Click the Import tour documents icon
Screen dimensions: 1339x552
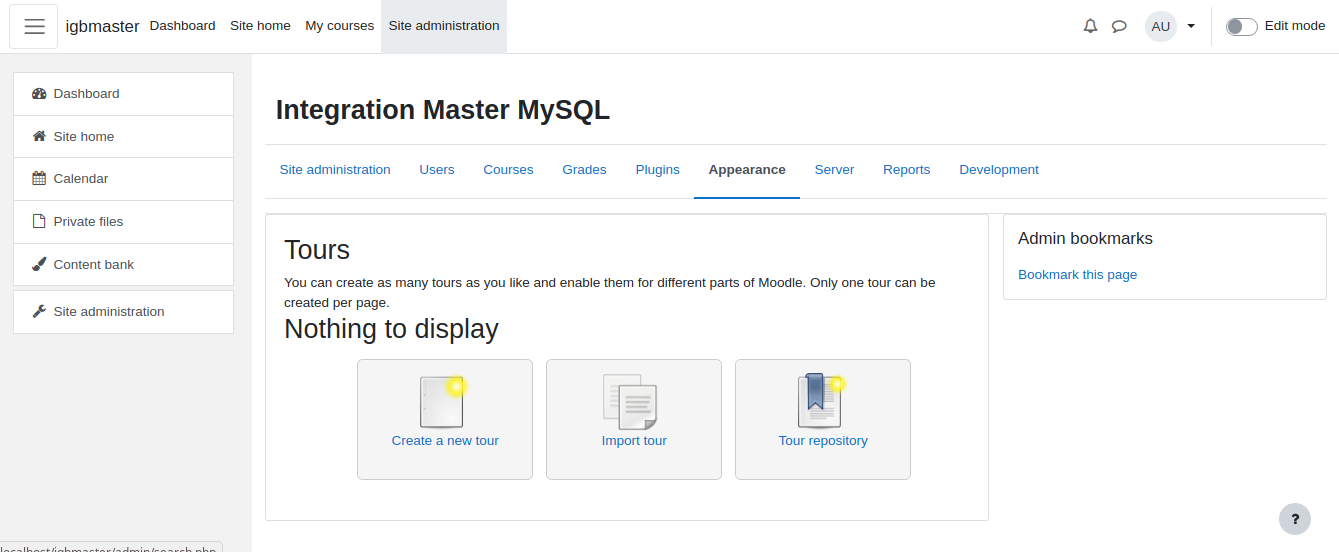(x=630, y=402)
